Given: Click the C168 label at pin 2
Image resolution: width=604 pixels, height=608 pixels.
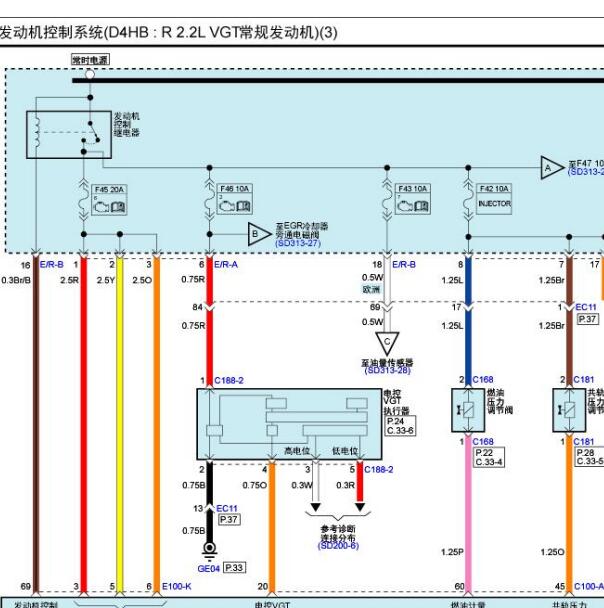Looking at the screenshot, I should [483, 380].
